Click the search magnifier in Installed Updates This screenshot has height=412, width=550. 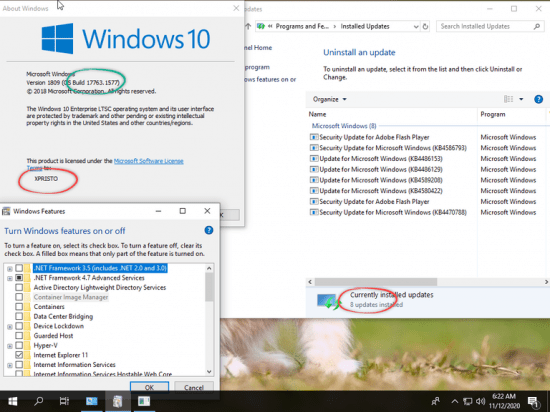coord(537,26)
